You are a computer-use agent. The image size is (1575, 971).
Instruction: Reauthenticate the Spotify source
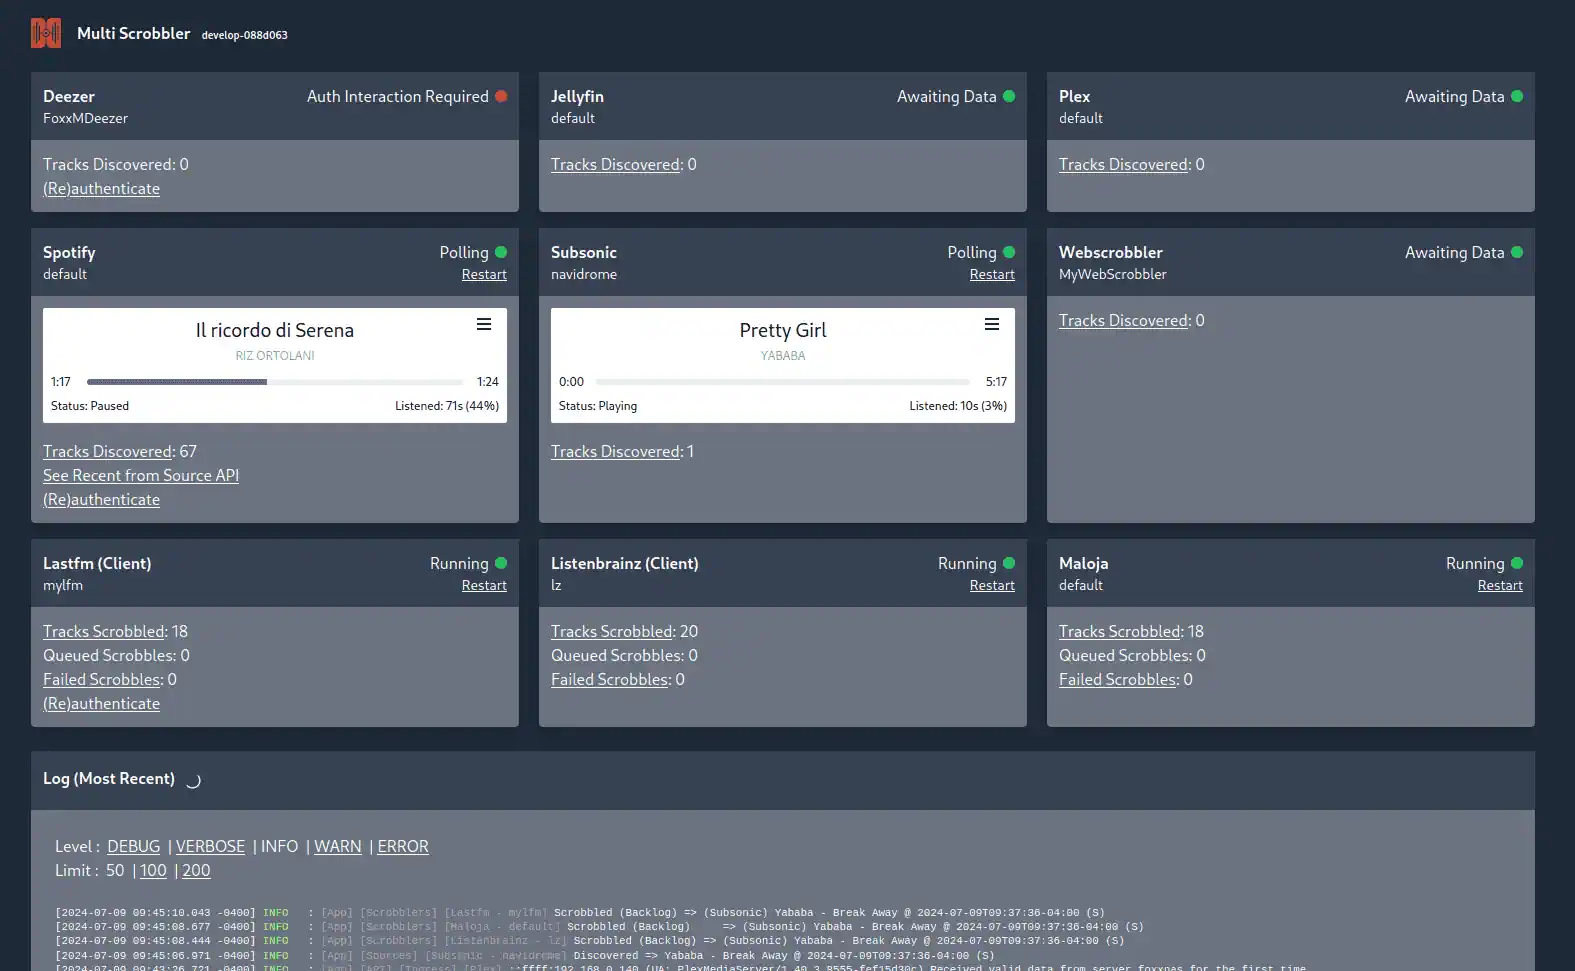point(101,499)
